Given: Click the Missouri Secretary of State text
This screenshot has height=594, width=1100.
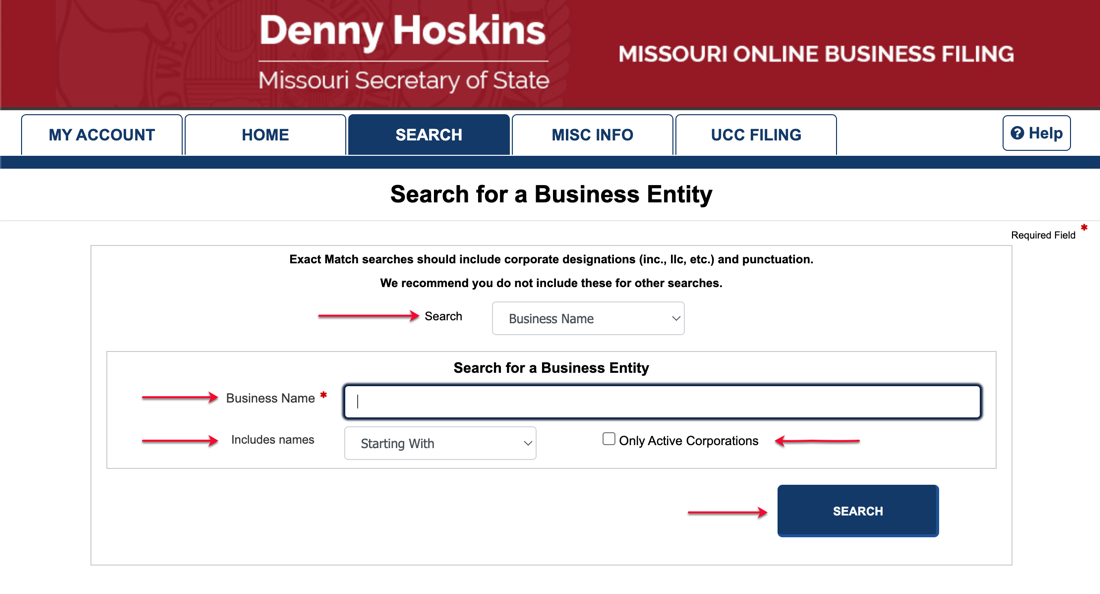Looking at the screenshot, I should [403, 80].
